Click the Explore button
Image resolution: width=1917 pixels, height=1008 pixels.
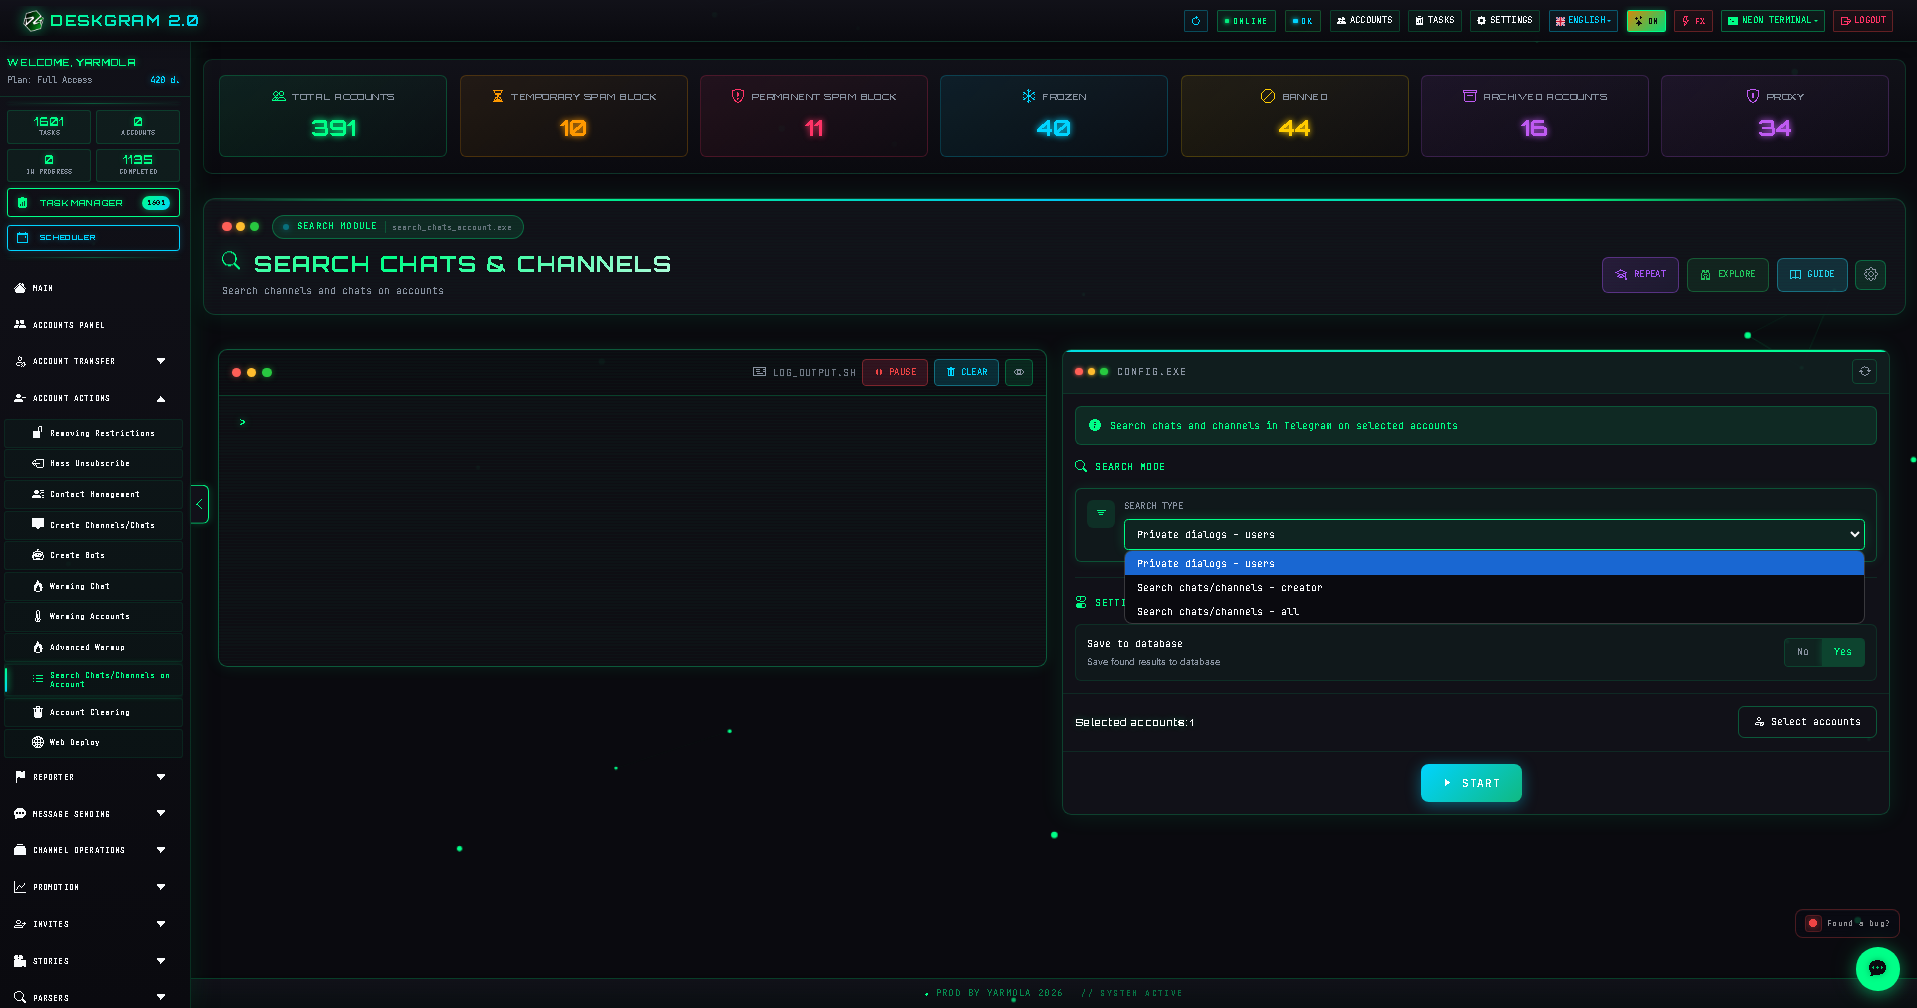(x=1728, y=274)
